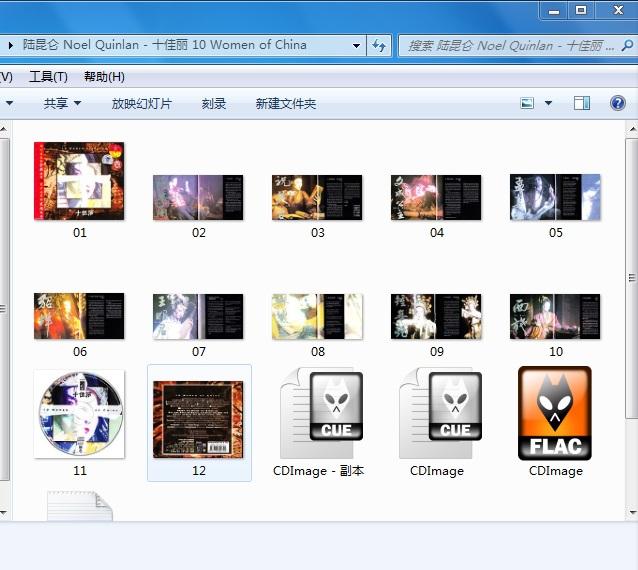
Task: Click the file name label 12
Action: pyautogui.click(x=199, y=471)
